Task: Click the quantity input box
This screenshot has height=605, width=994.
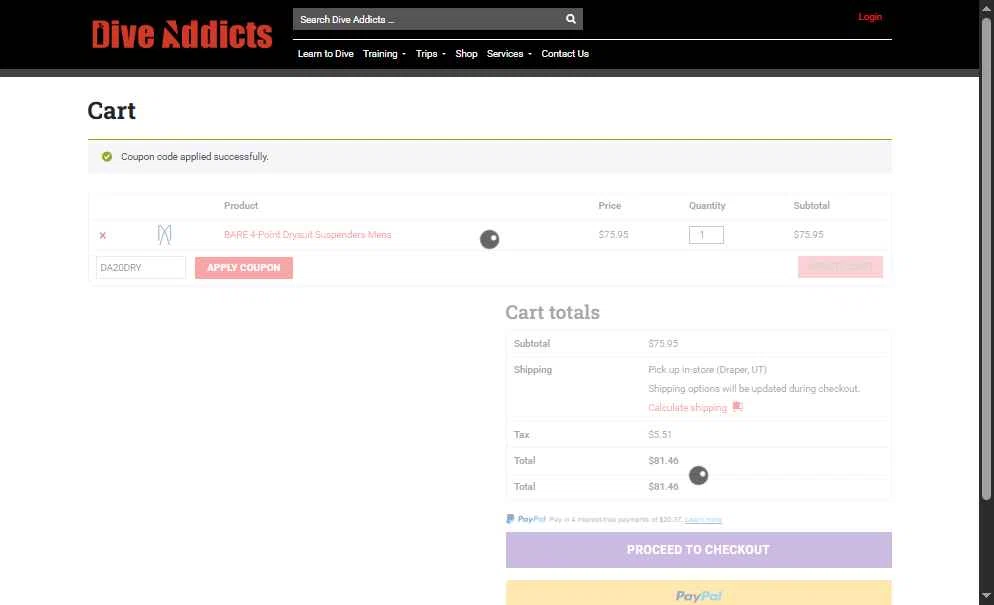Action: coord(706,235)
